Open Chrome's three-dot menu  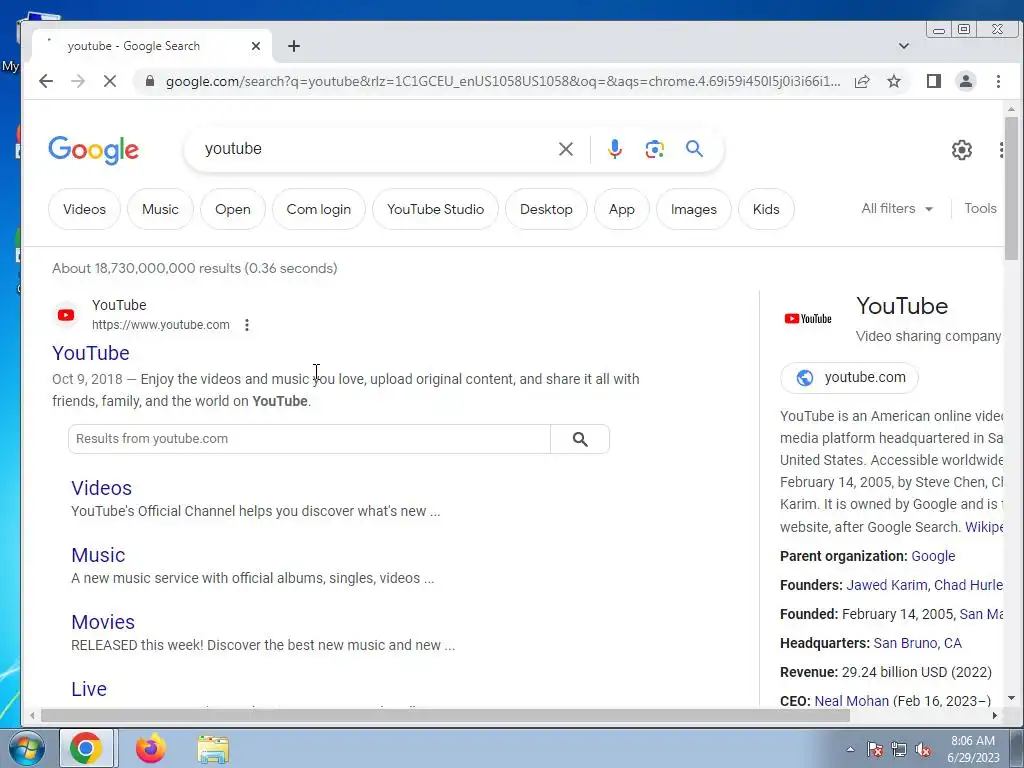click(x=998, y=81)
